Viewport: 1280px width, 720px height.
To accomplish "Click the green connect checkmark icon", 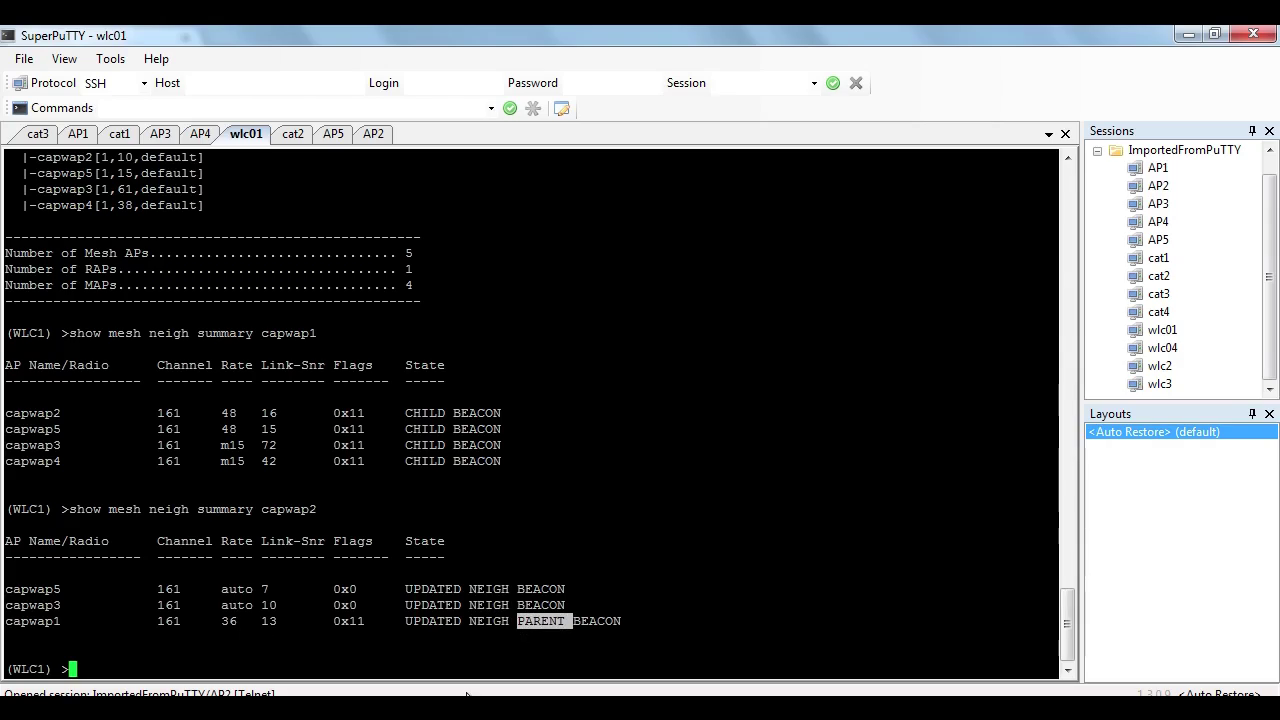I will (833, 83).
